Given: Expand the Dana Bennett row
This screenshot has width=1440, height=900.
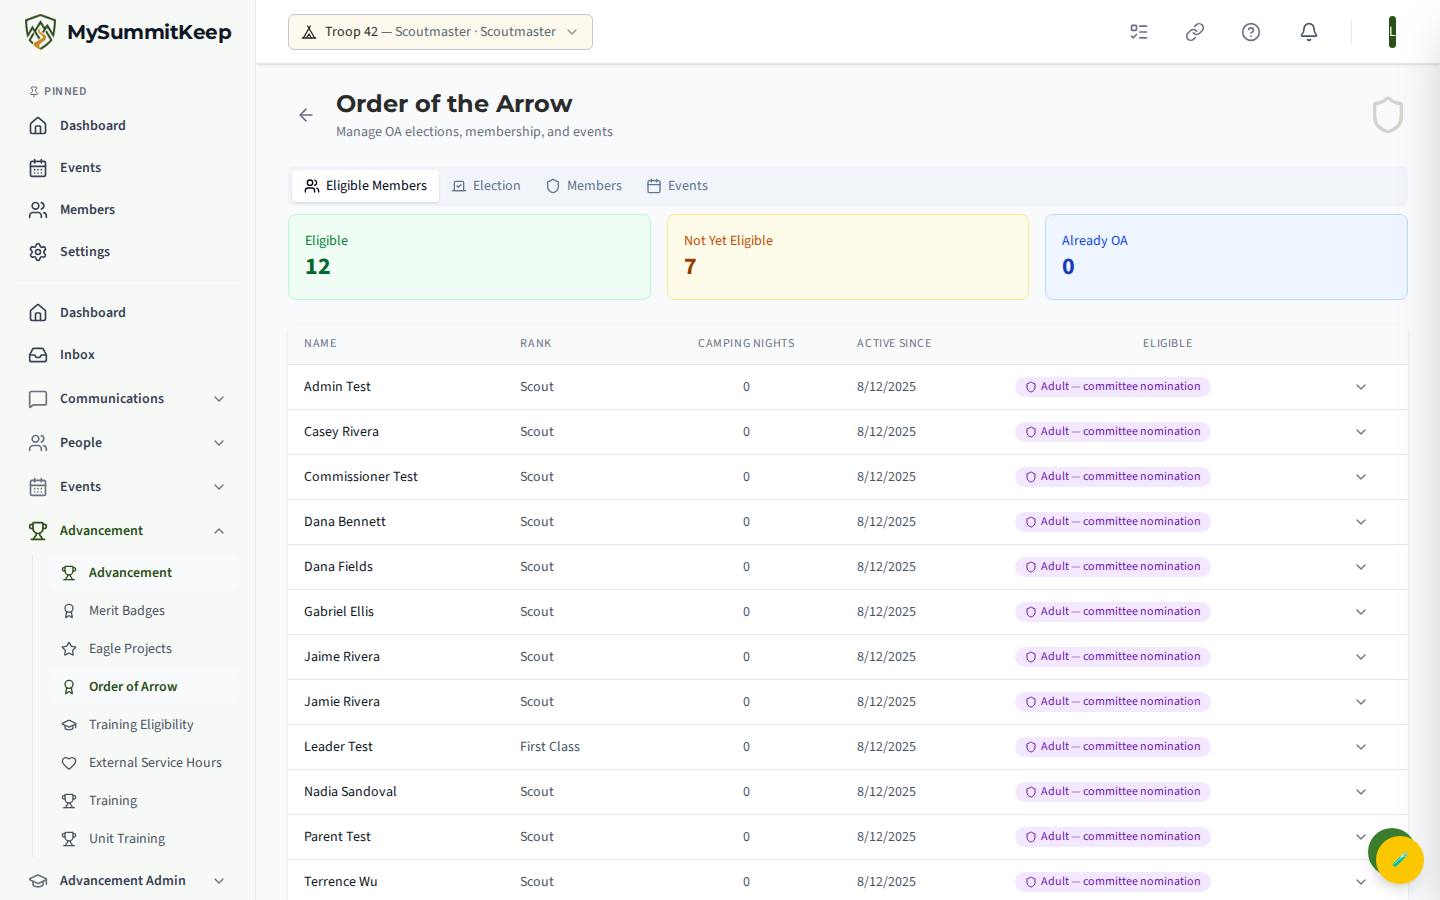Looking at the screenshot, I should click(x=1361, y=522).
